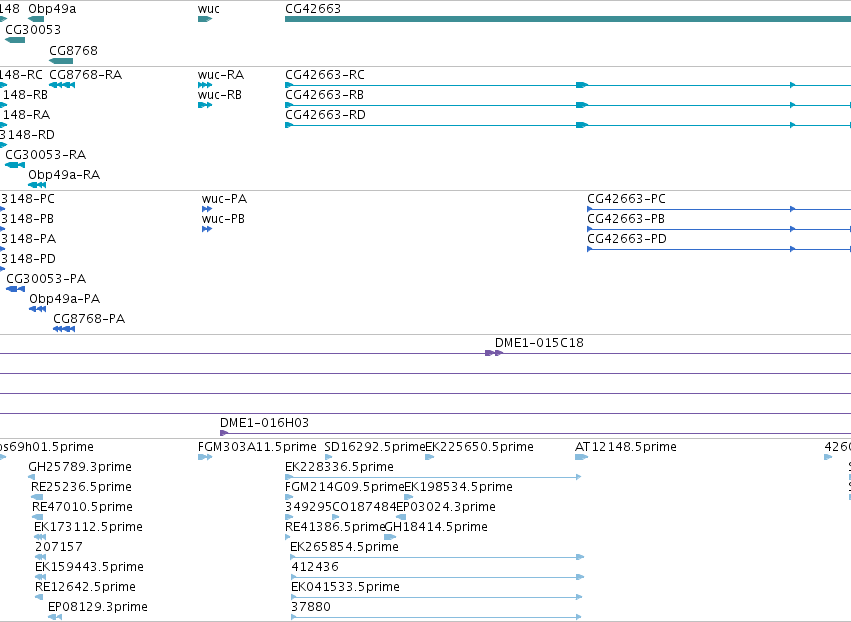Click the CG42663-RD transcript label
This screenshot has height=622, width=851.
click(x=325, y=115)
